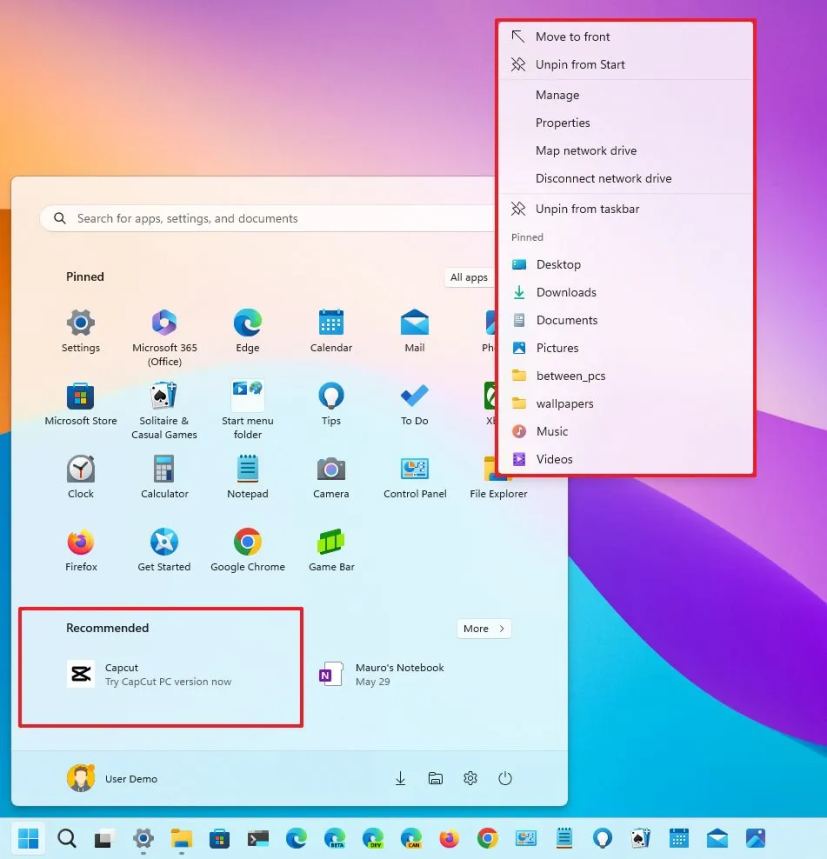Open the Photos app on the taskbar

point(756,838)
